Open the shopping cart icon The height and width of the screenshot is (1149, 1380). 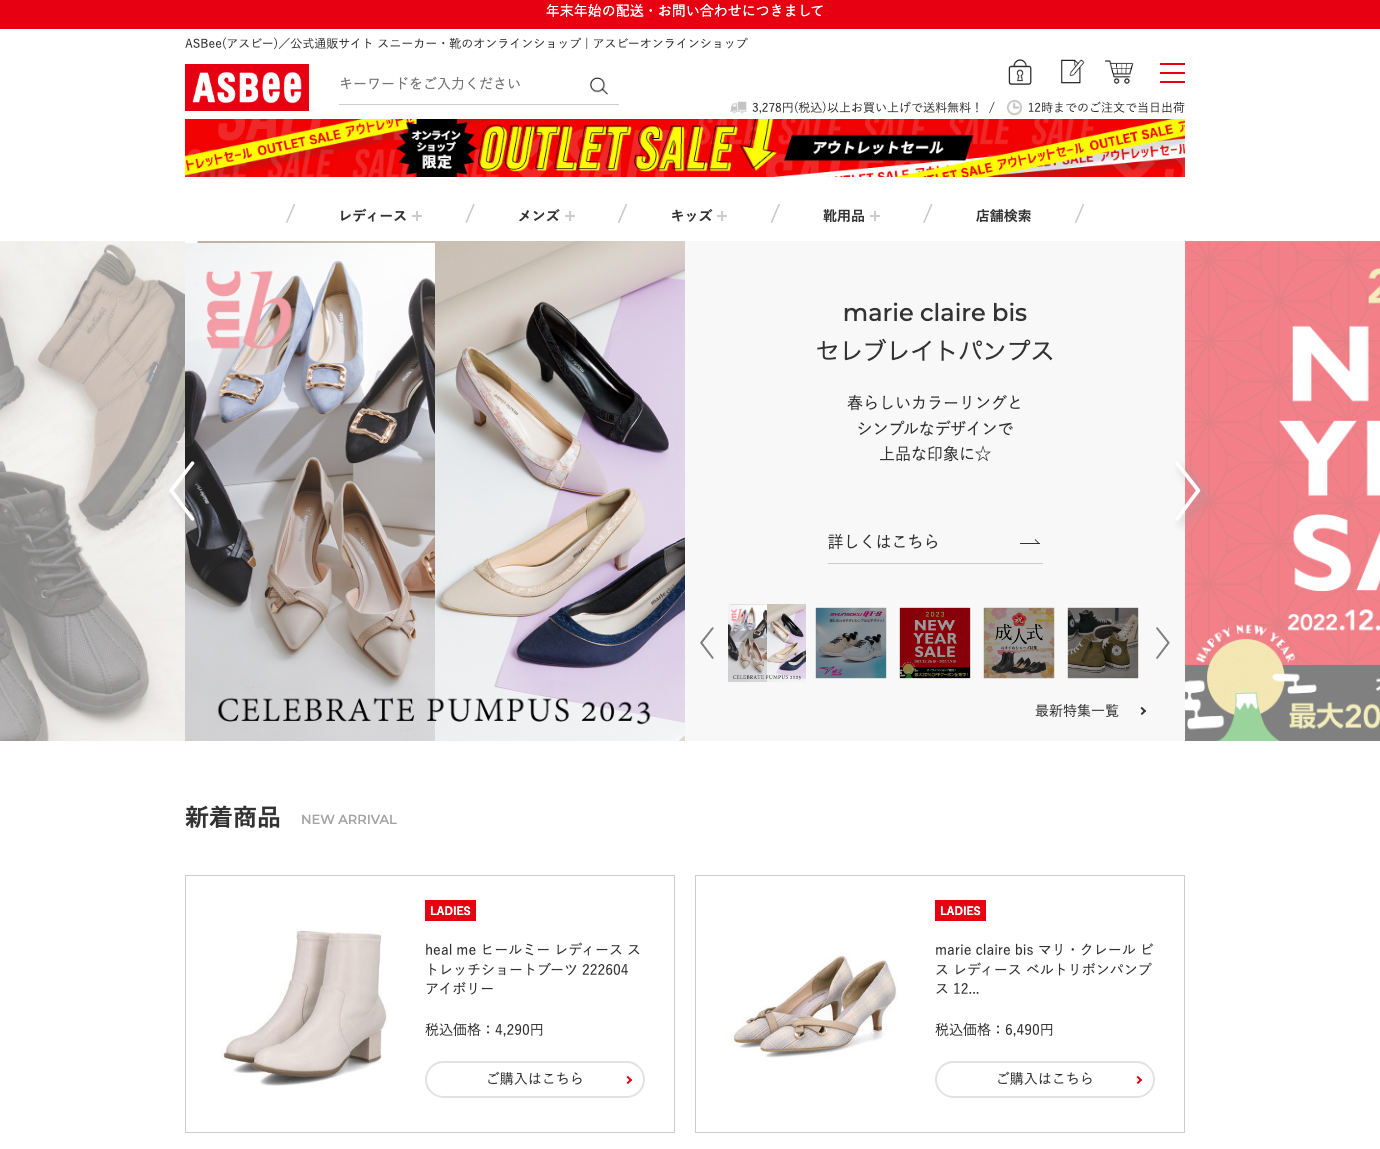point(1119,71)
